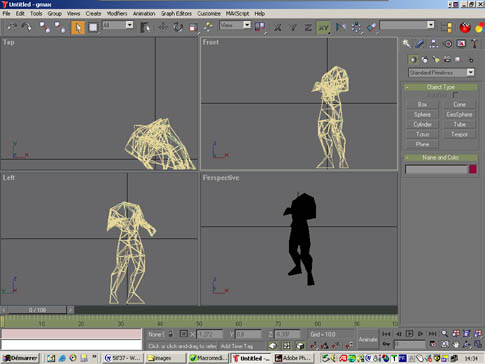Screen dimensions: 485x364
Task: Click the object name input field
Action: click(436, 169)
